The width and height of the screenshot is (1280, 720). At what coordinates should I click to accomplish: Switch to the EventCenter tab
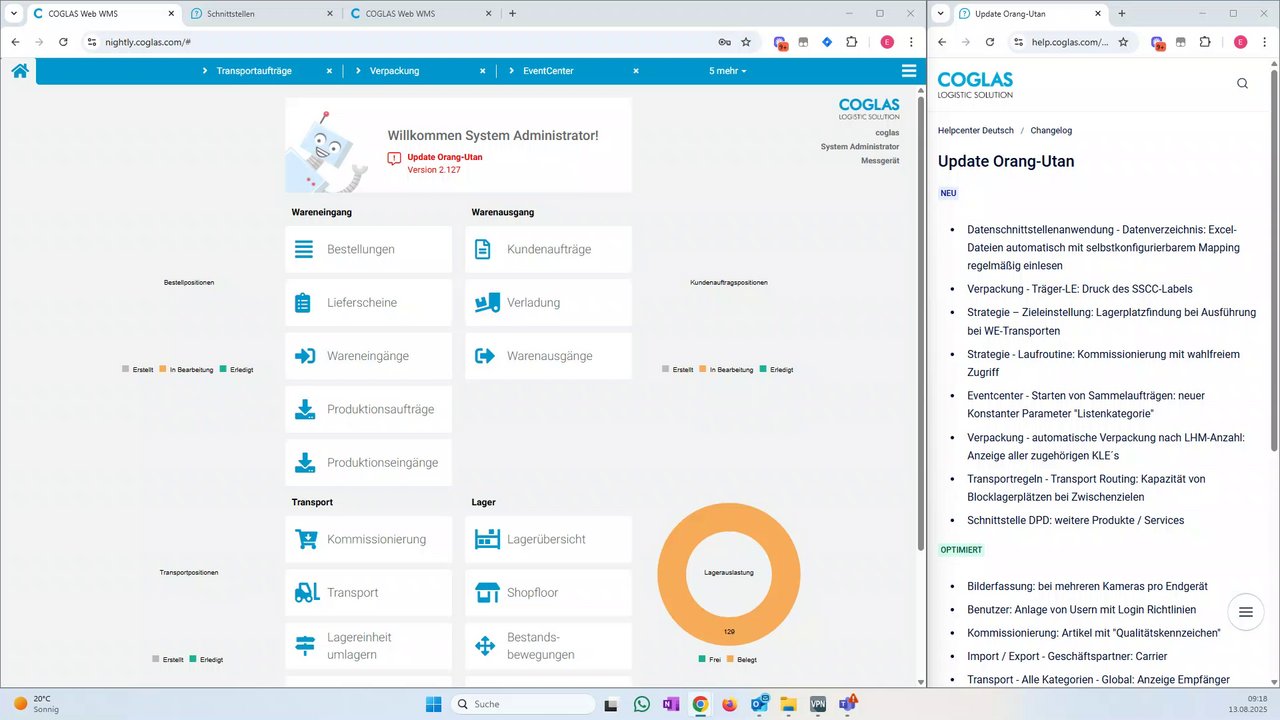point(548,71)
